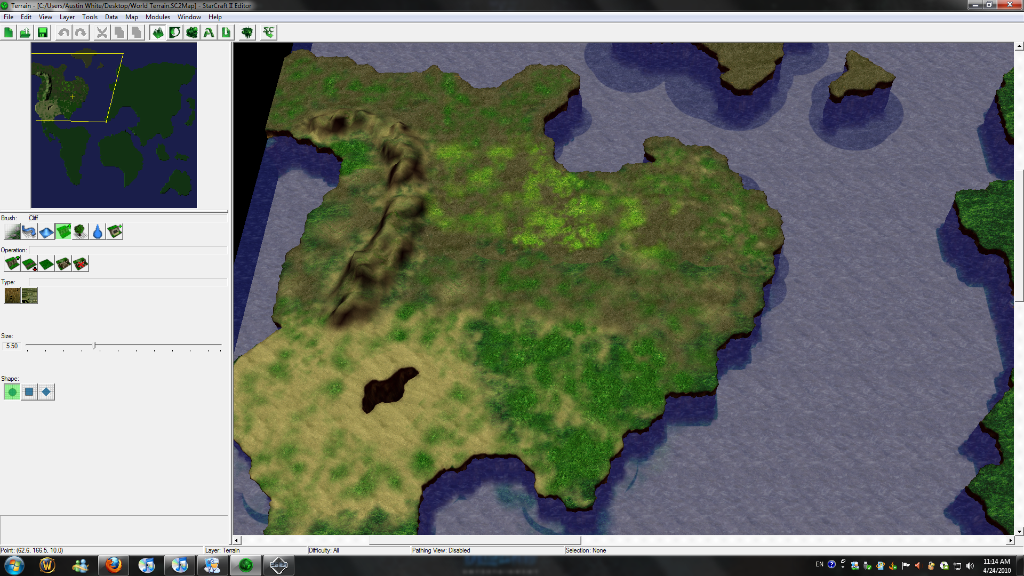
Task: Click the green creature head toolbar icon
Action: (248, 33)
